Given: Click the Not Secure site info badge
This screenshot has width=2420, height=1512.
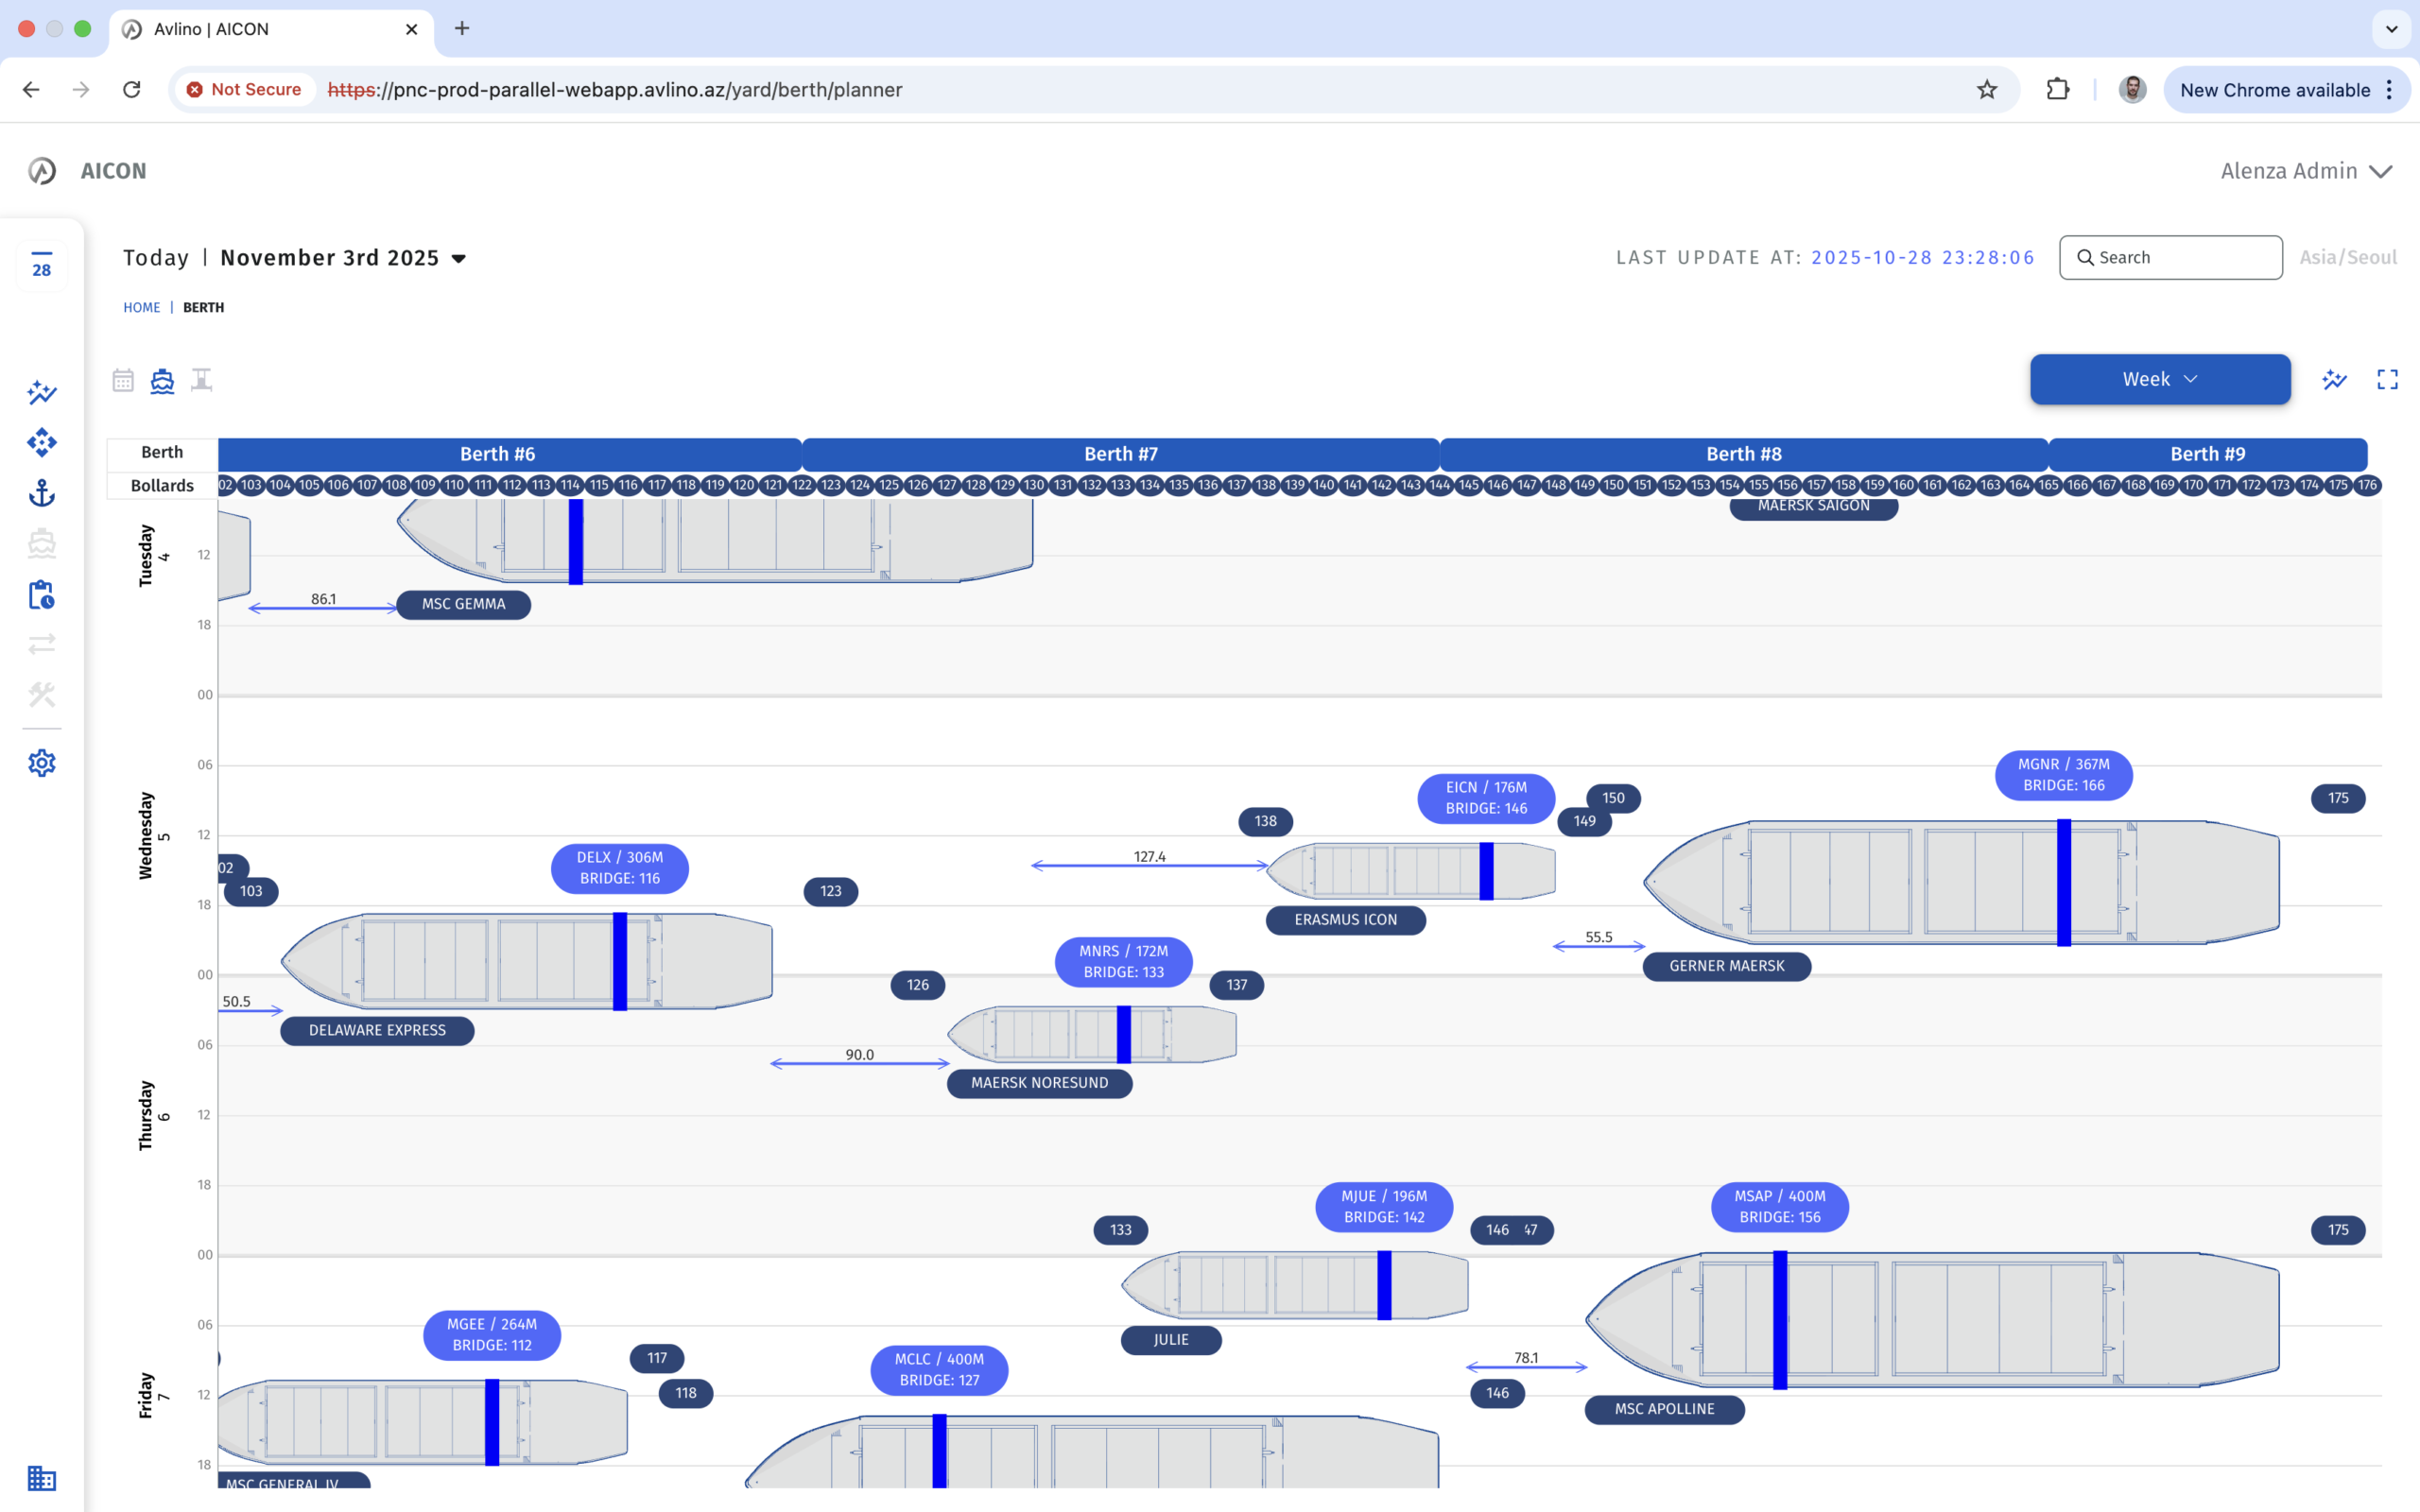Looking at the screenshot, I should click(x=245, y=90).
